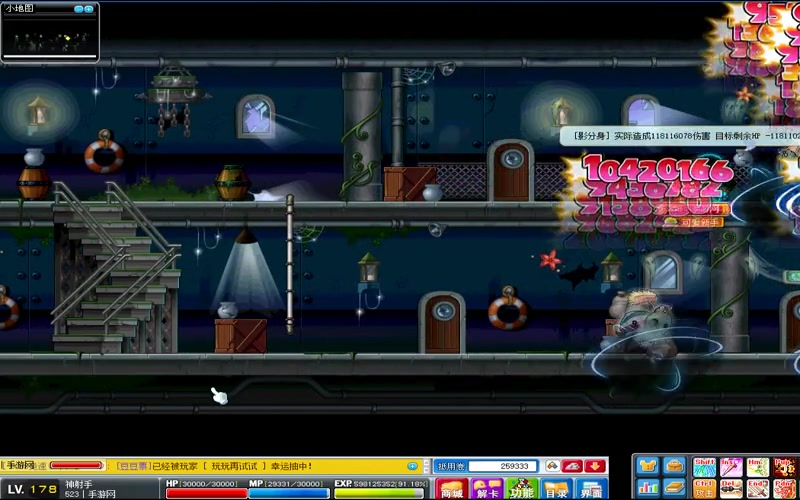Viewport: 800px width, 500px height.
Task: Click the 商城 cash shop button
Action: 452,489
